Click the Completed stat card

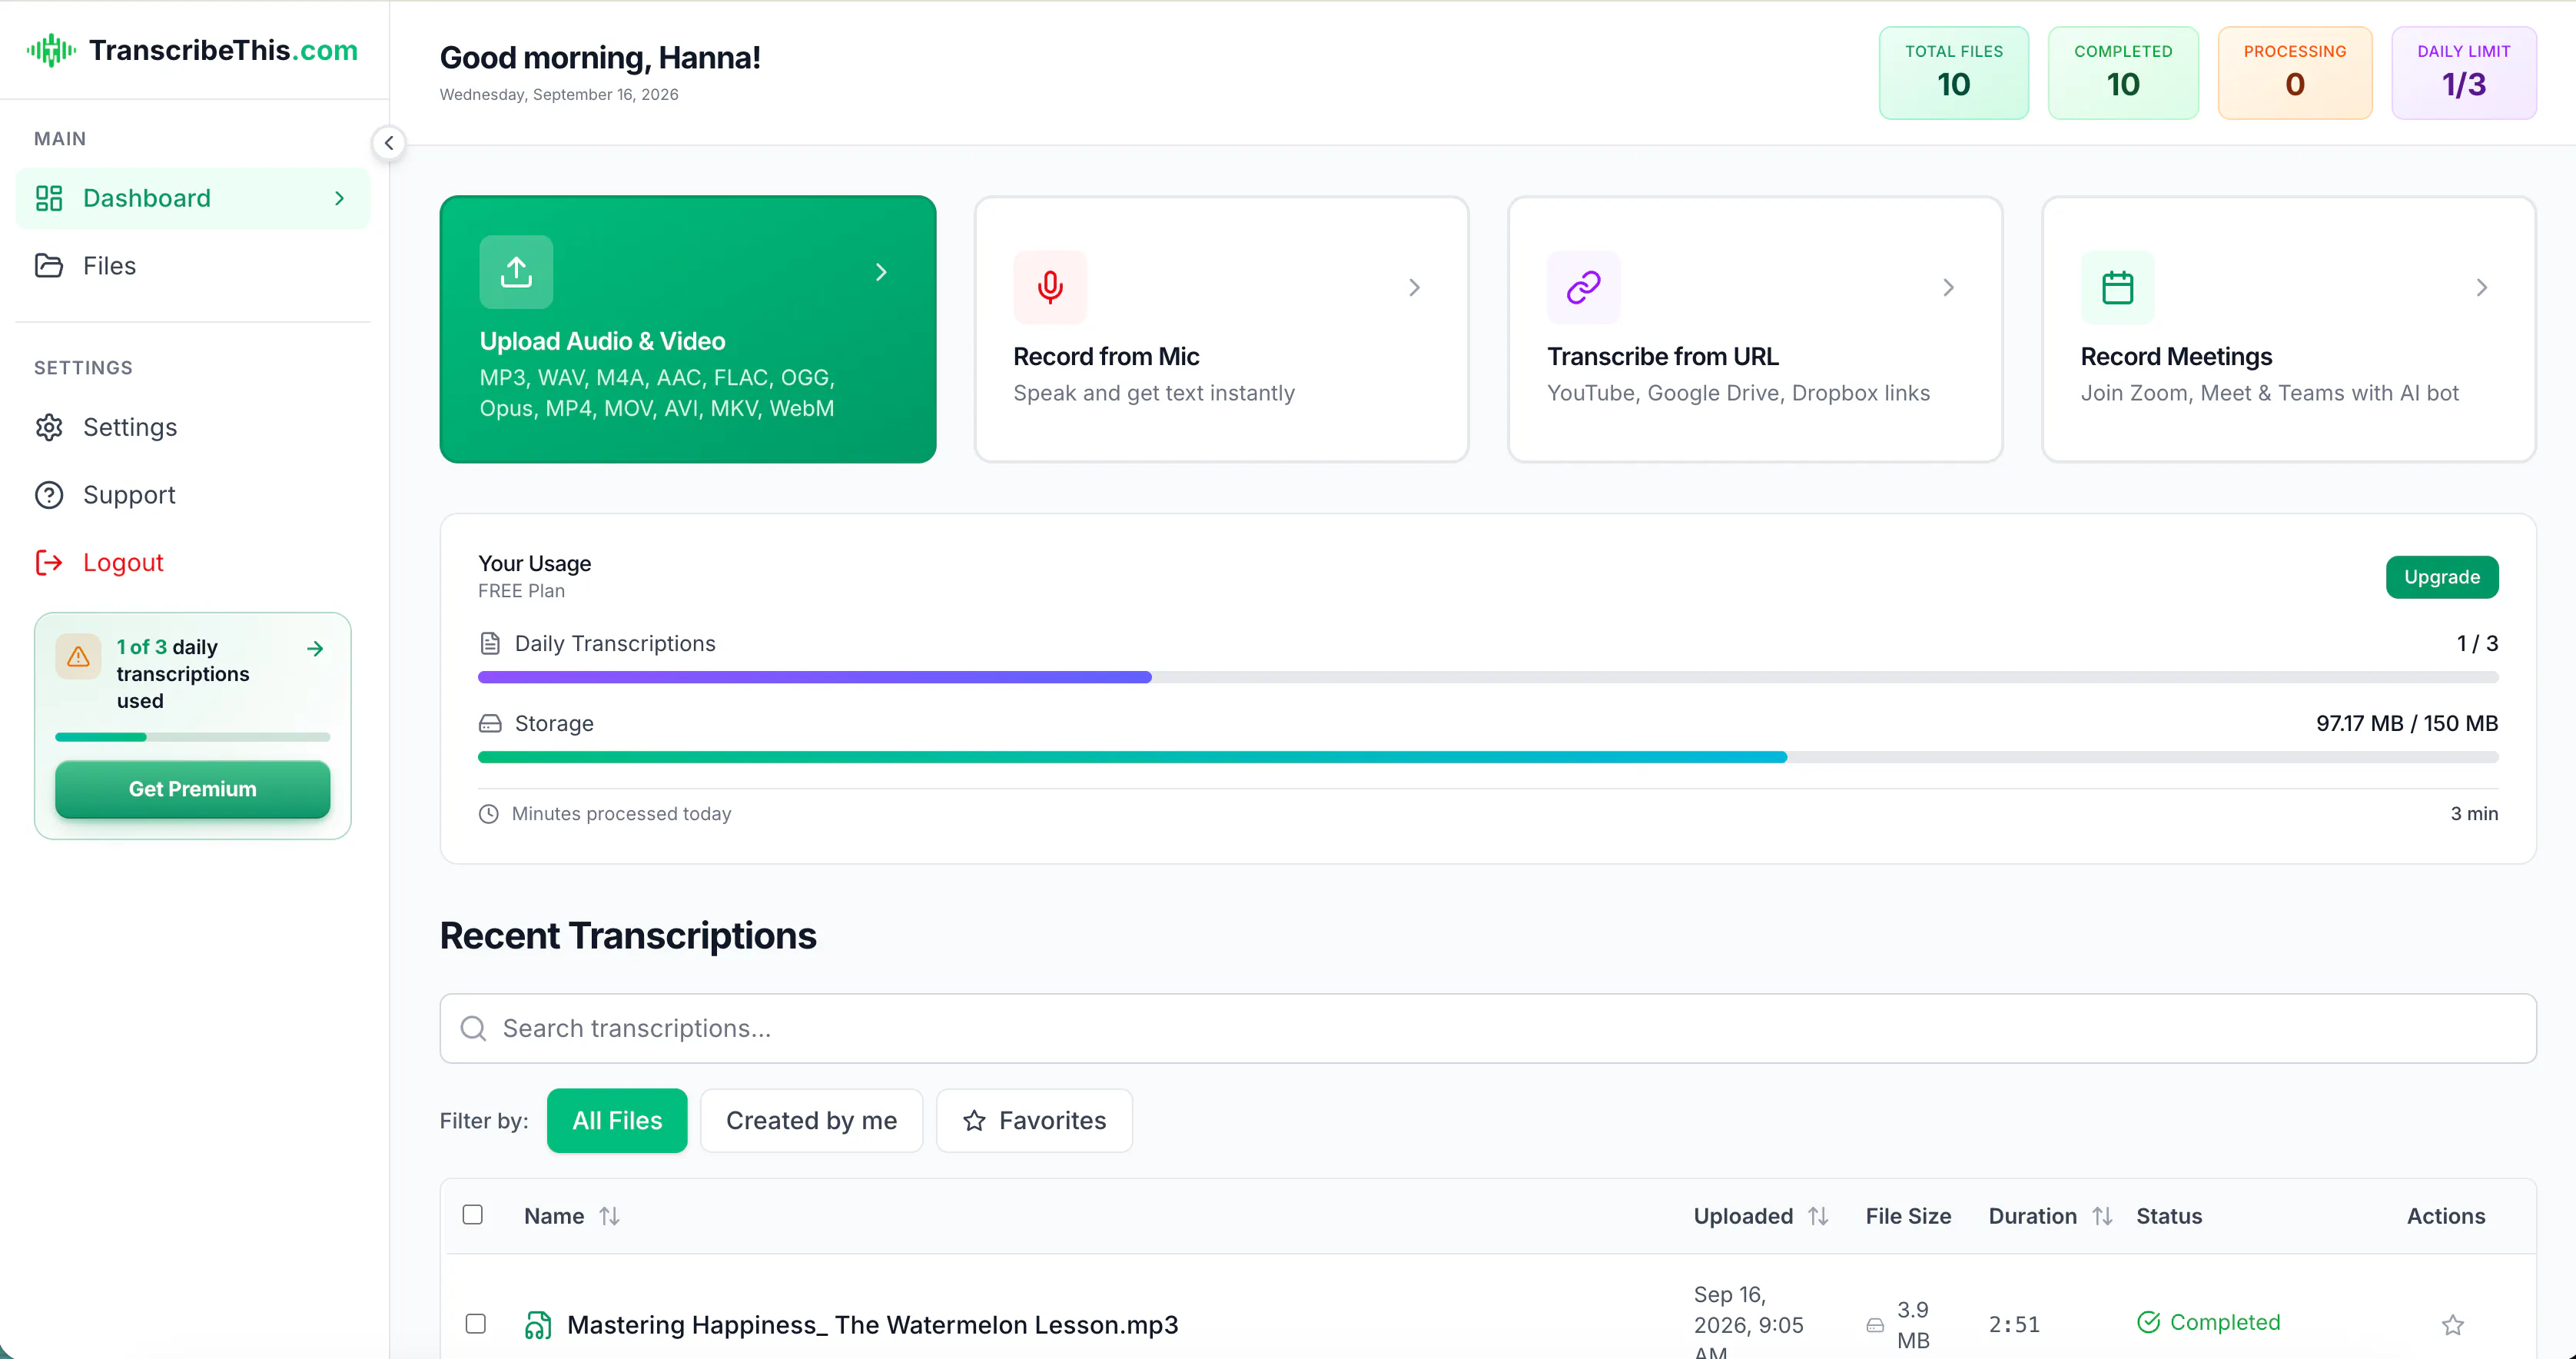pyautogui.click(x=2123, y=73)
